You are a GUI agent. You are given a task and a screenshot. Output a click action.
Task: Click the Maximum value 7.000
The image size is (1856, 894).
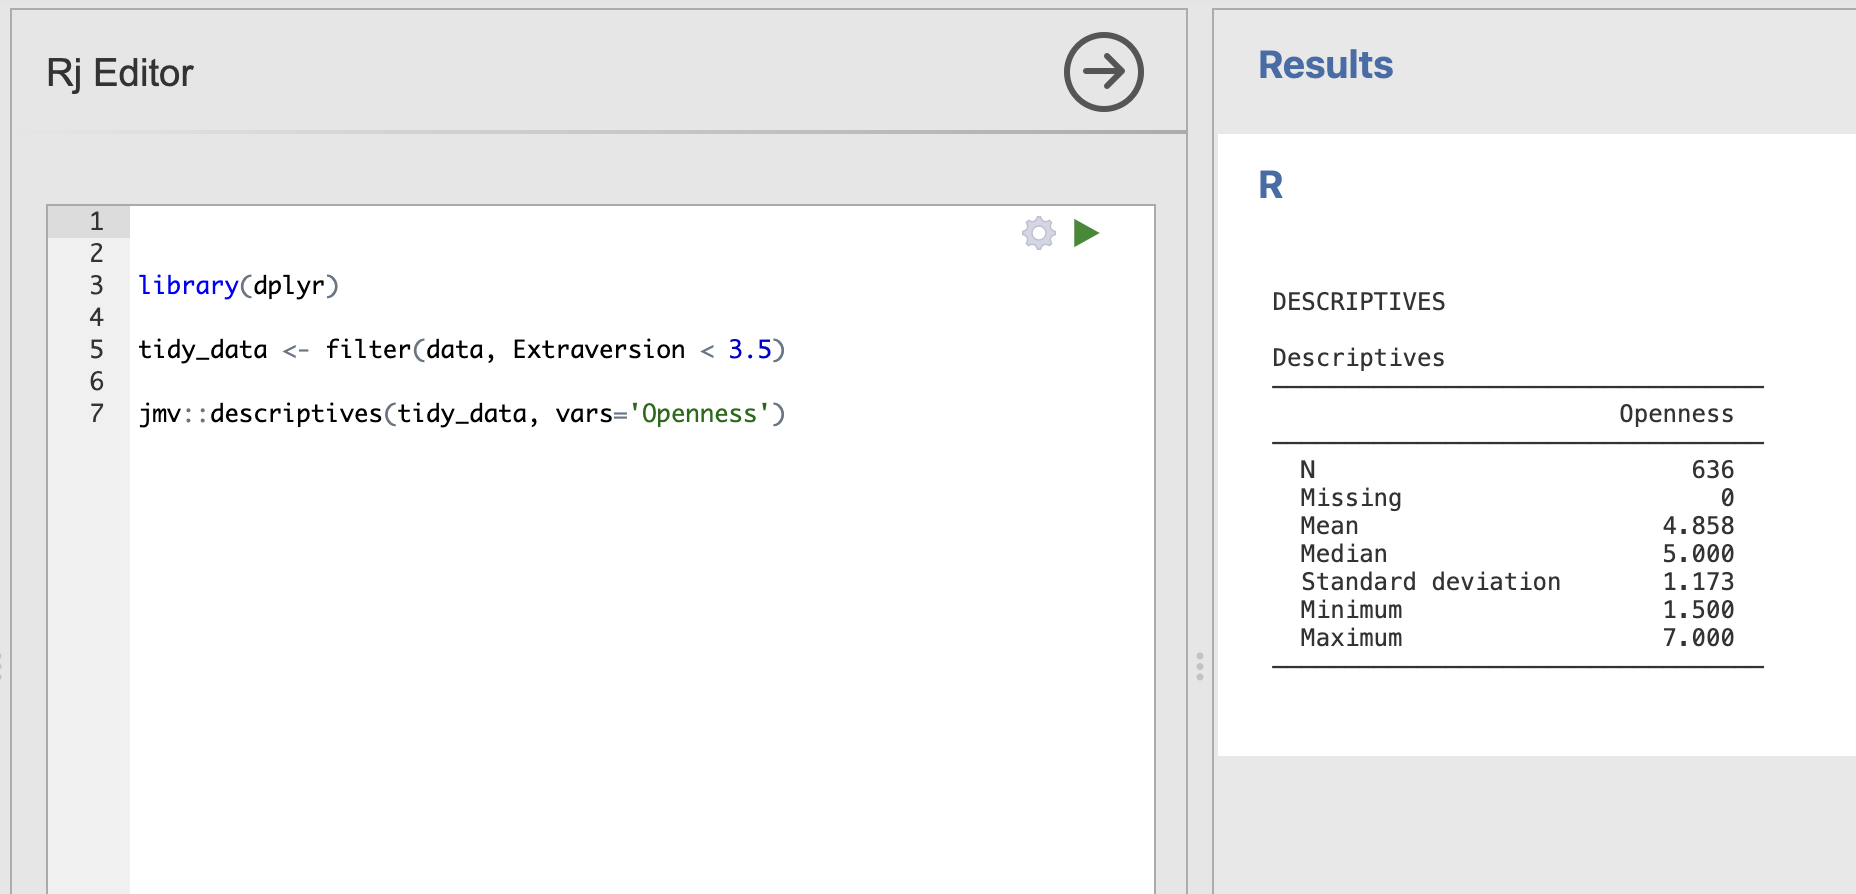click(x=1698, y=638)
